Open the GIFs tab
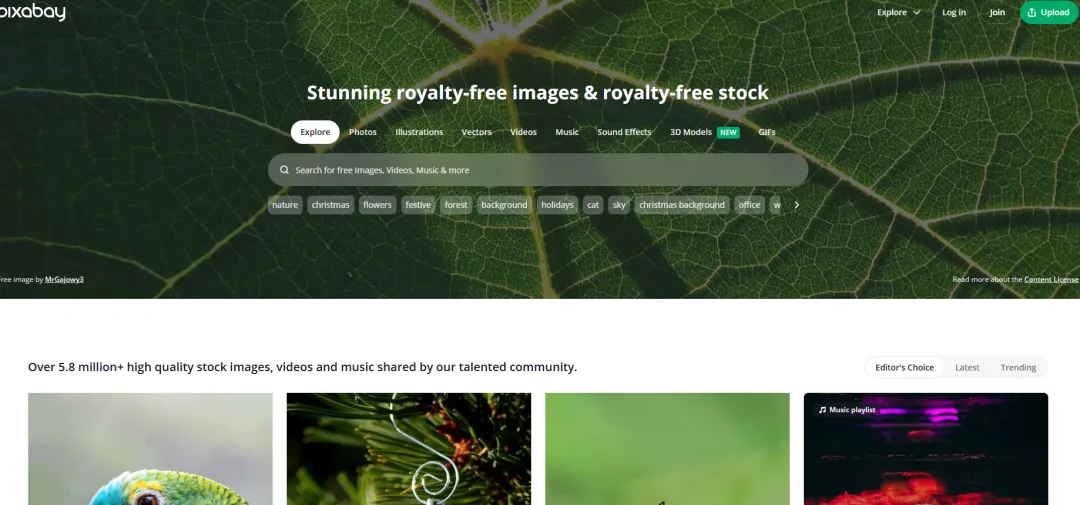Screen dimensions: 1080x505 tap(767, 132)
